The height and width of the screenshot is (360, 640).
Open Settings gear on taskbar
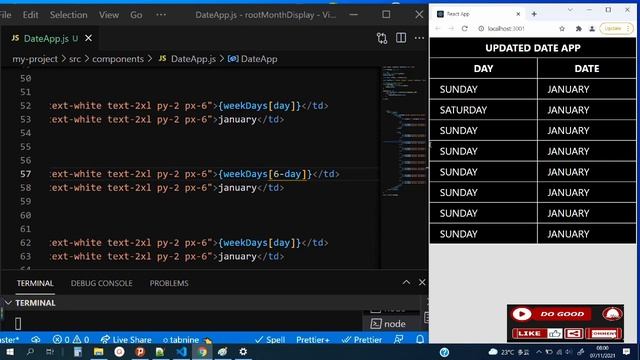point(243,352)
